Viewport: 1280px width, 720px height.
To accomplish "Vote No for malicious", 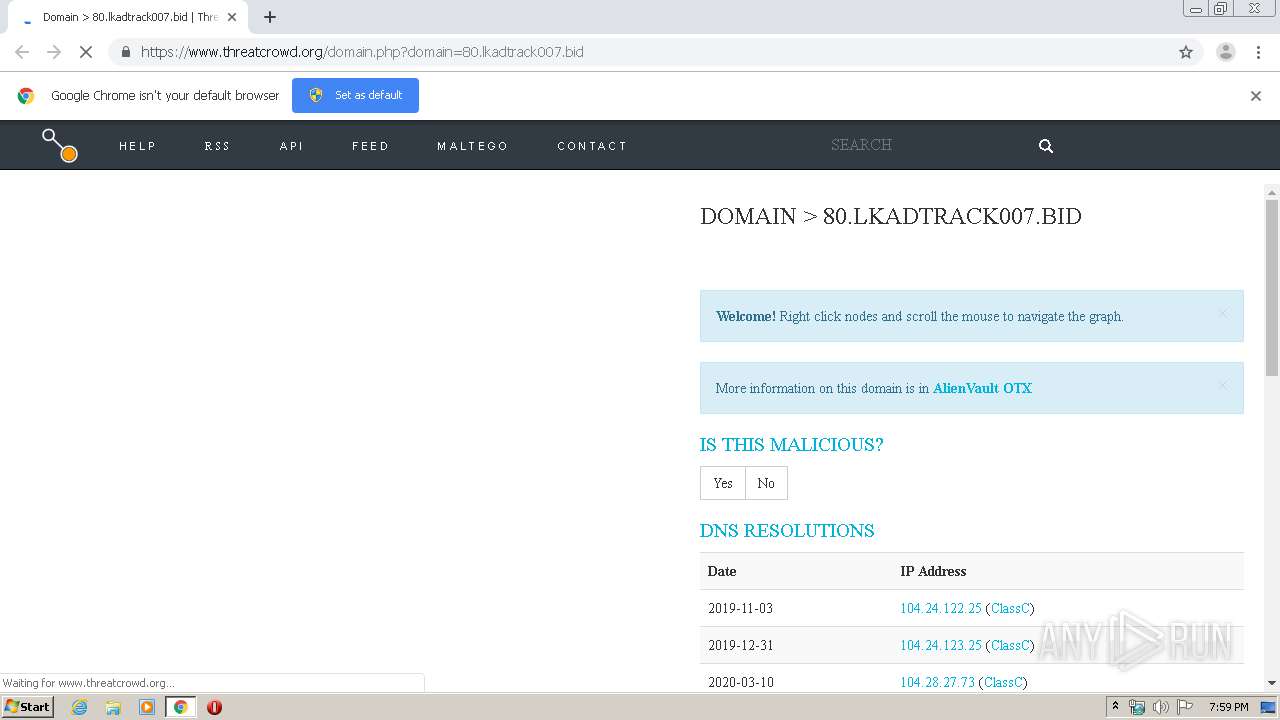I will 766,483.
